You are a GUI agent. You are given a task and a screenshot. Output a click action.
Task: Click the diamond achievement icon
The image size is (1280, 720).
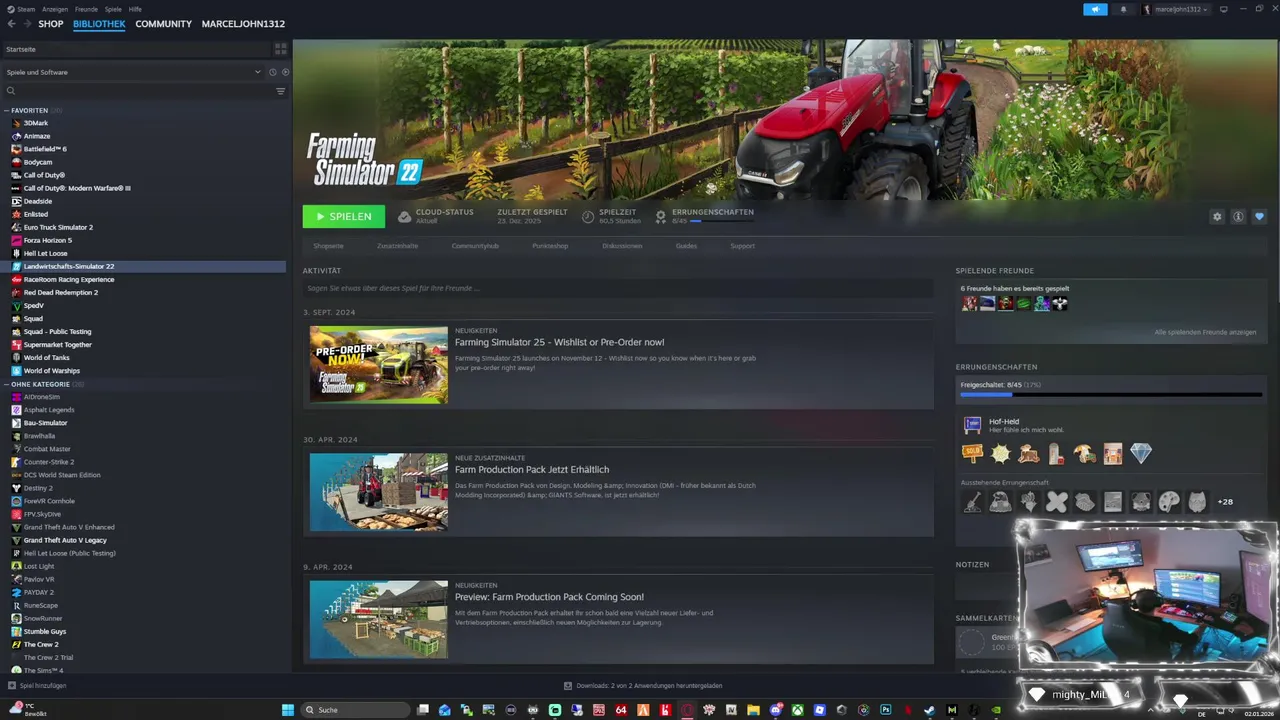click(1141, 454)
